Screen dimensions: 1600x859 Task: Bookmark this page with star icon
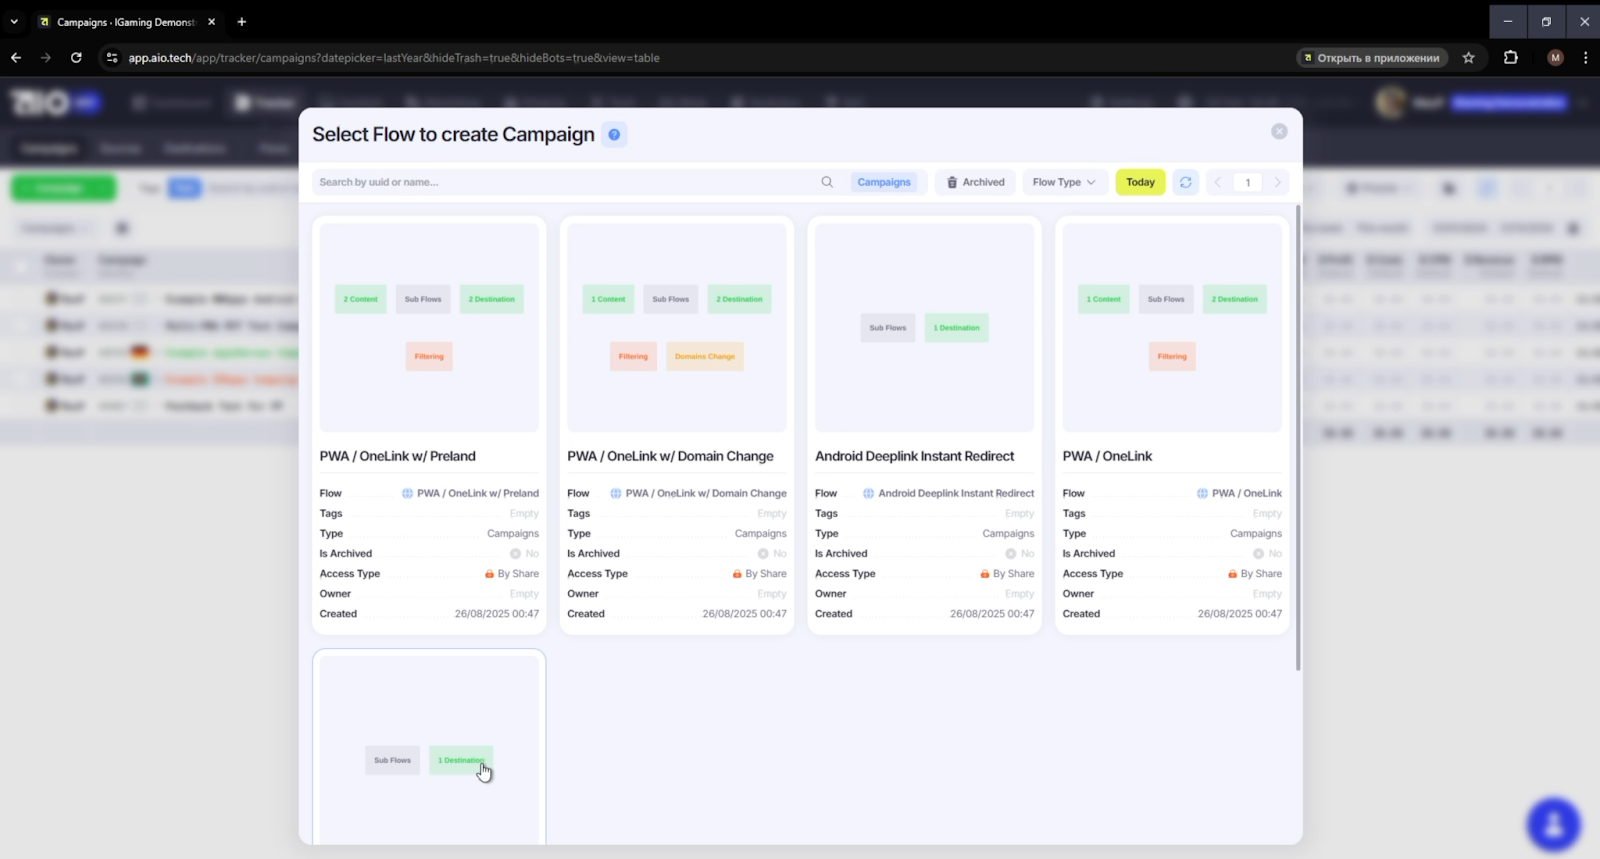pyautogui.click(x=1468, y=58)
